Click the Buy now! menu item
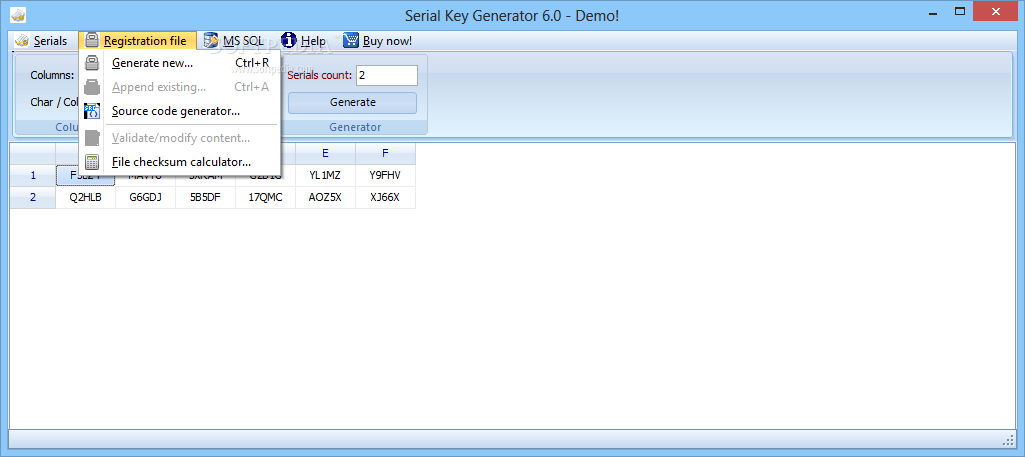Screen dimensions: 1025x457 pos(377,41)
